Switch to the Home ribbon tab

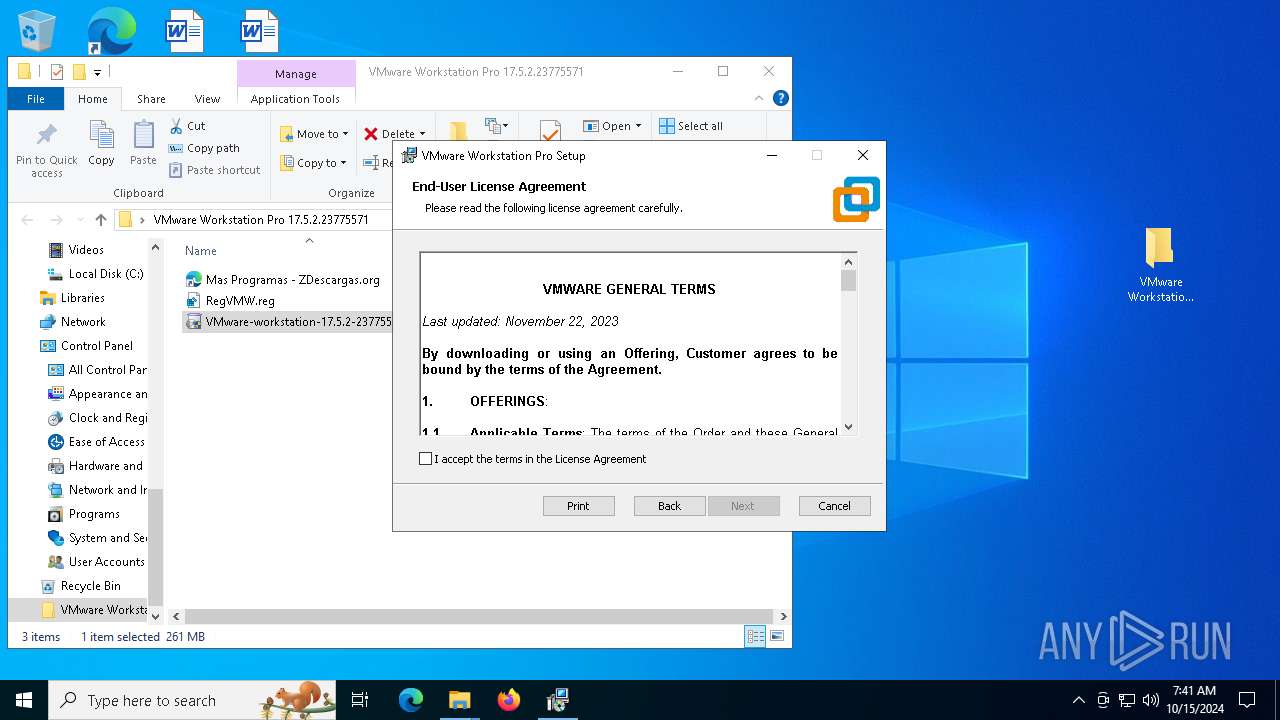click(x=93, y=99)
